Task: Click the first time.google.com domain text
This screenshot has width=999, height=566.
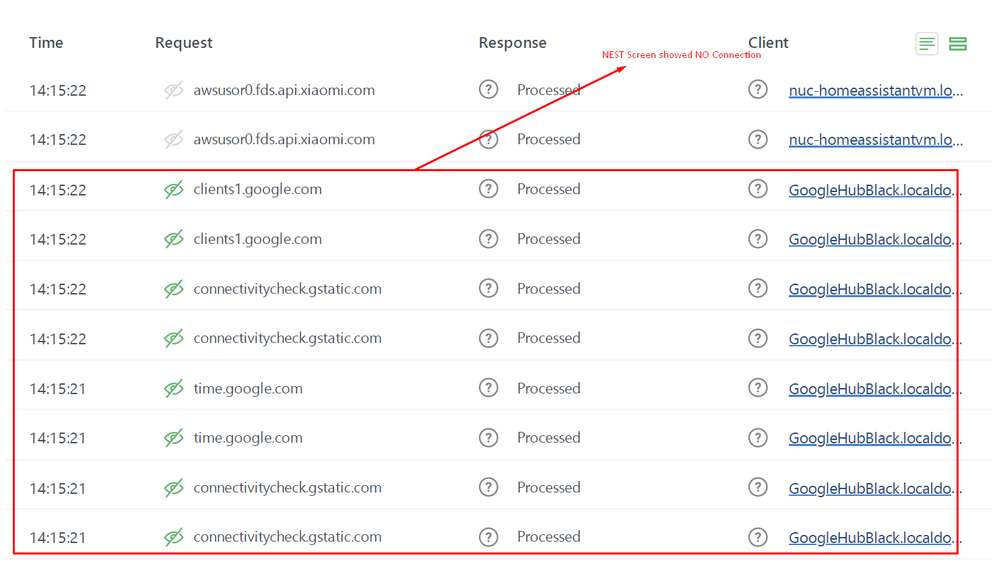Action: (248, 388)
